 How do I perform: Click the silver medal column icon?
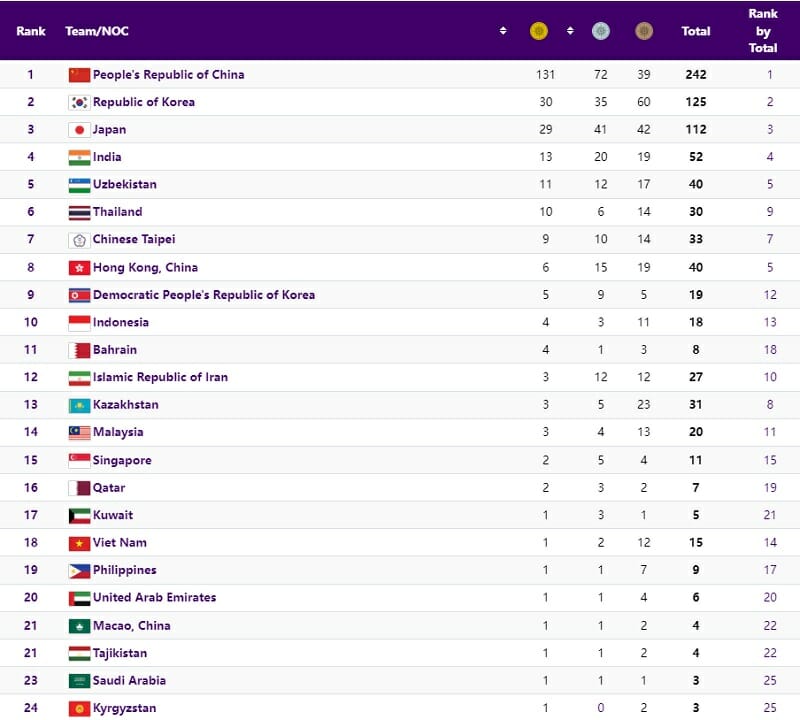600,31
